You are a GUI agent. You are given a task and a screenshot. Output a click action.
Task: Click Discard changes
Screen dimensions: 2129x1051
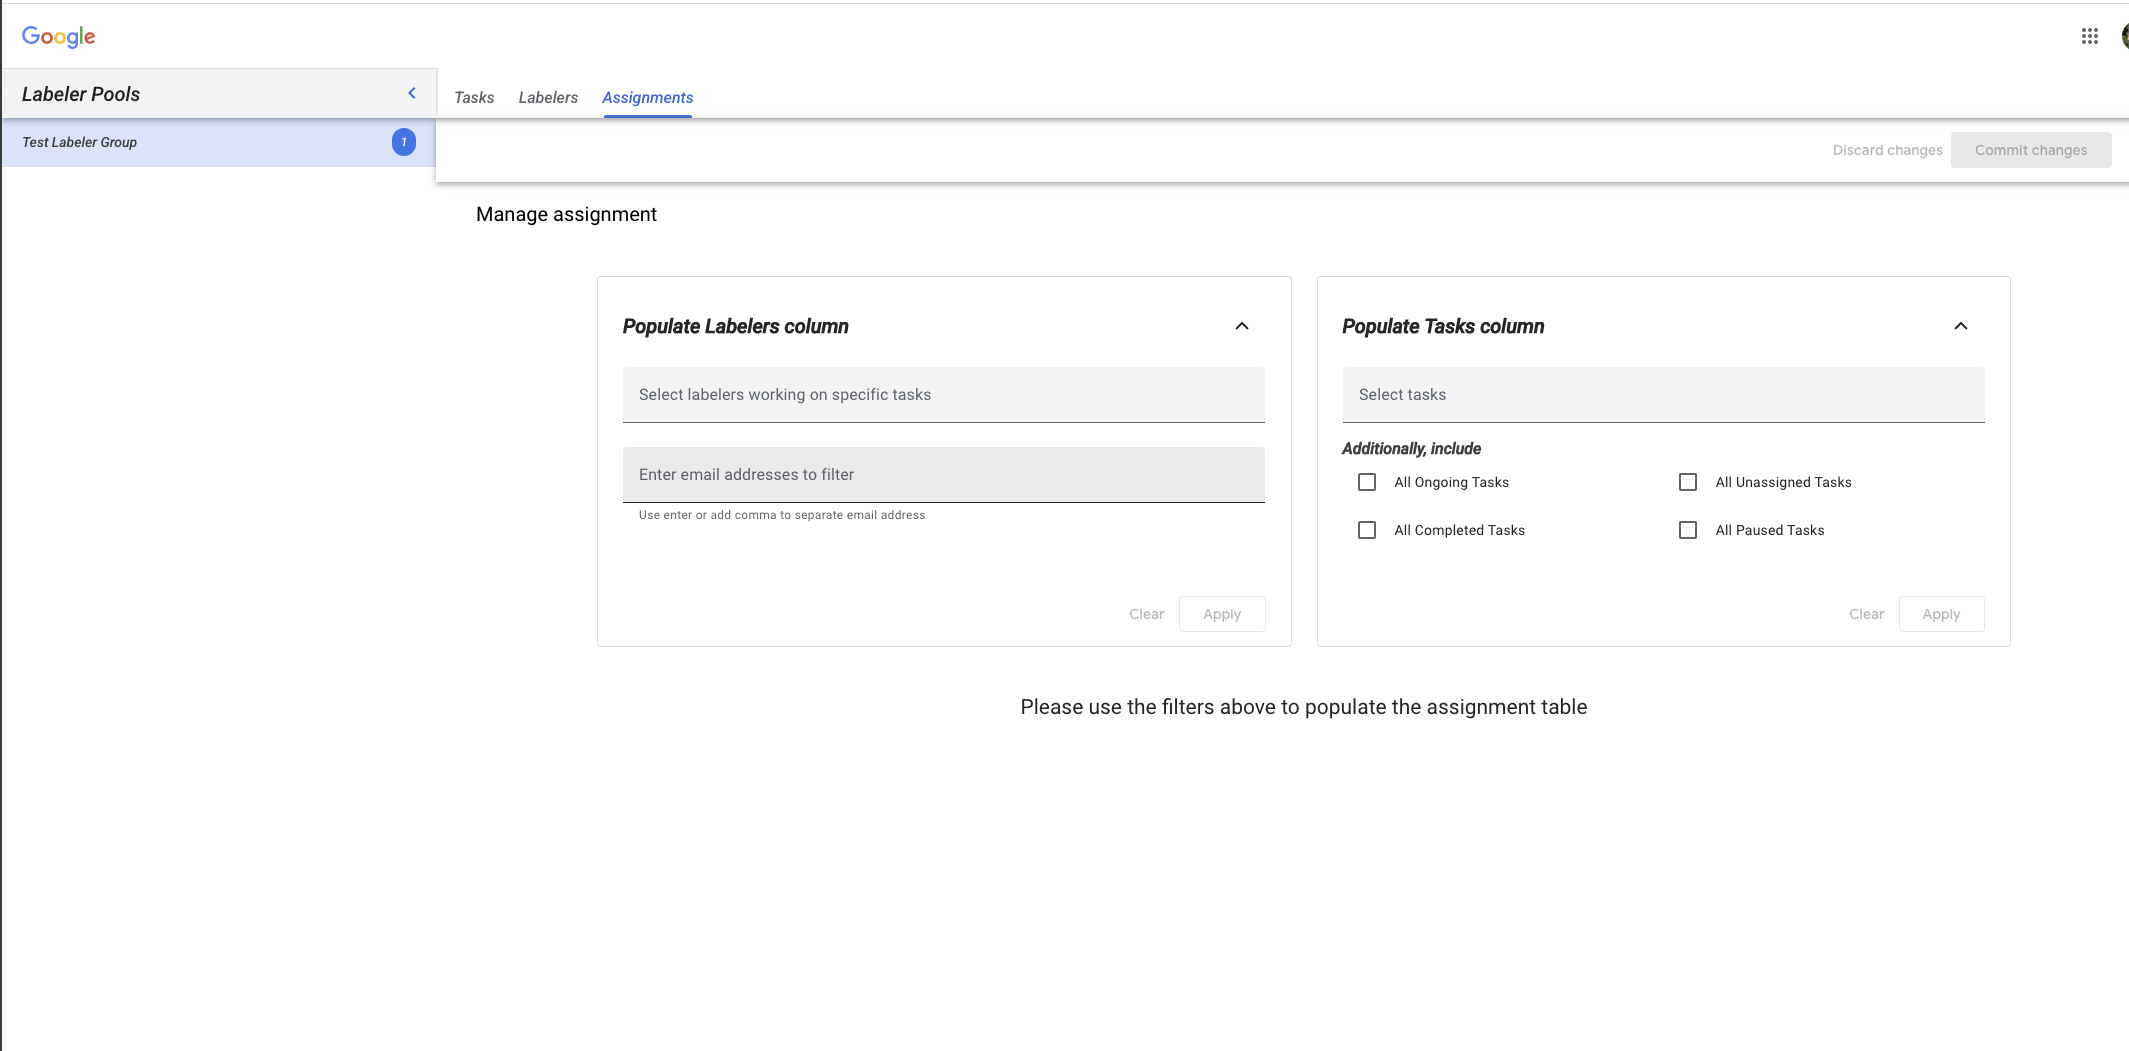point(1887,150)
